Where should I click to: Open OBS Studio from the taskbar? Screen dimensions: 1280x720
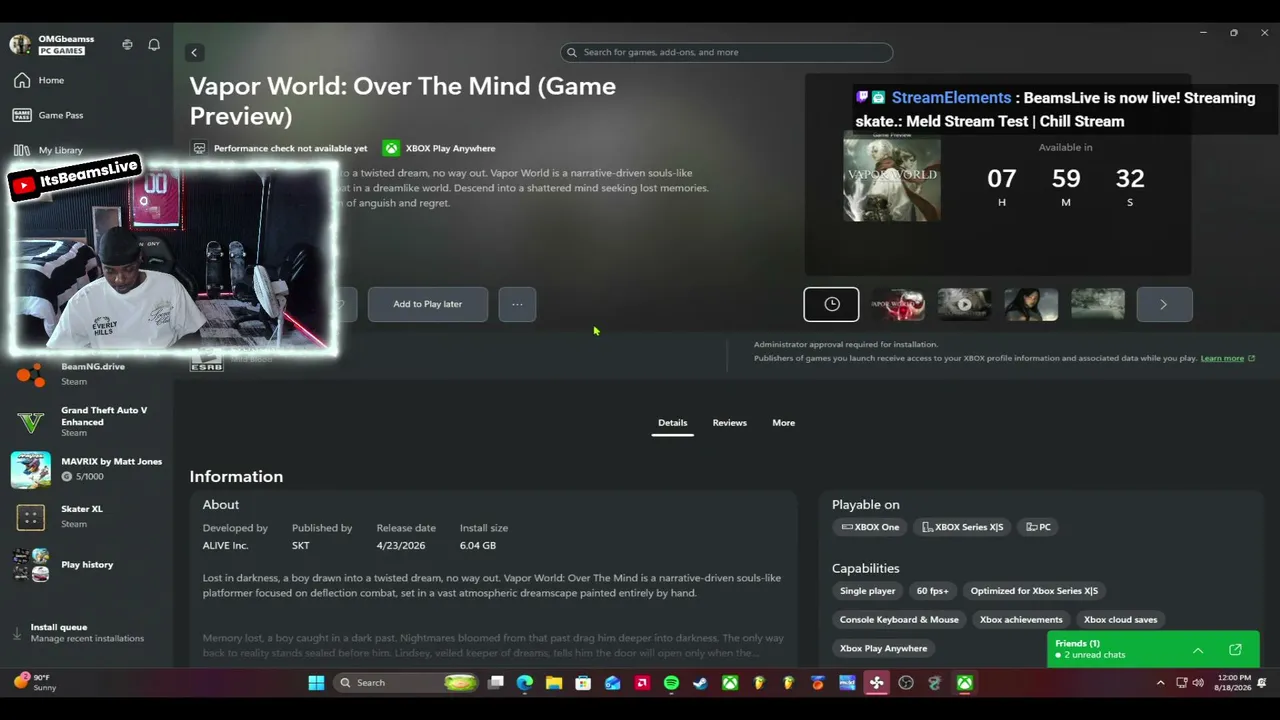pos(906,683)
